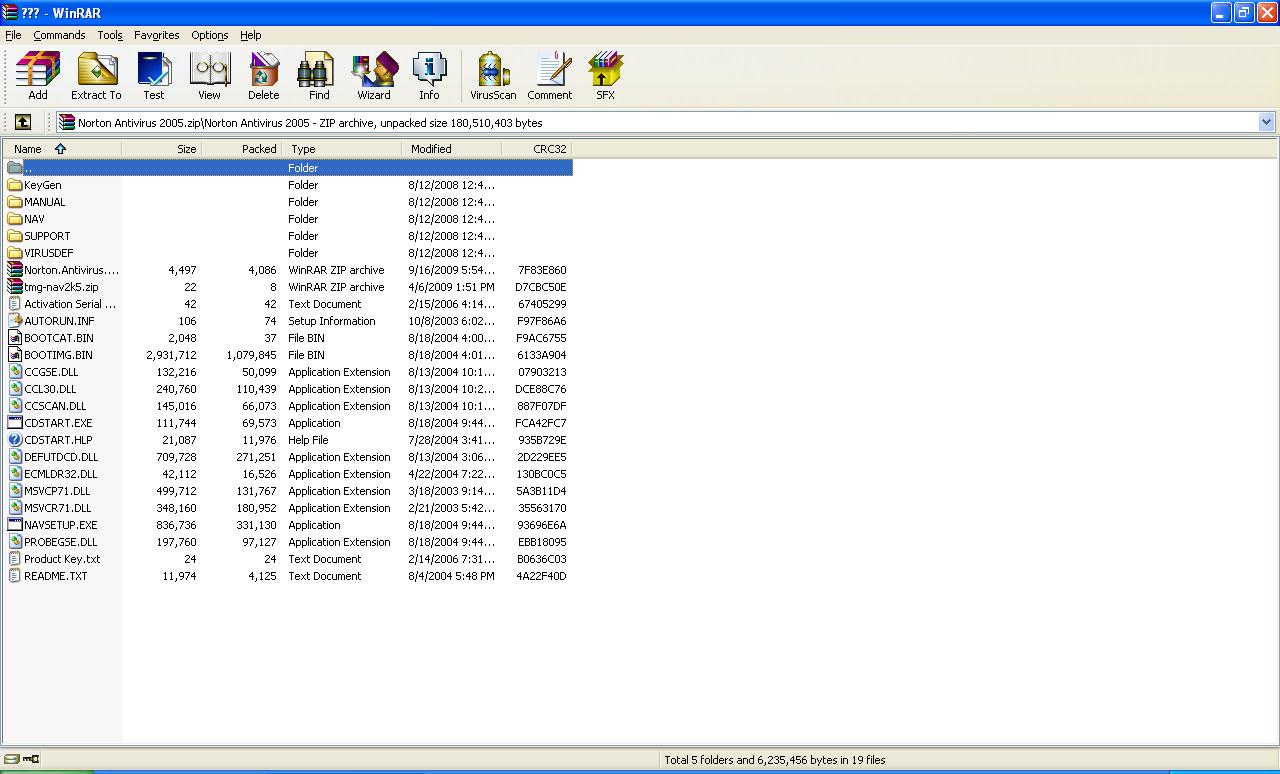Select the NAVSETUP.EXE file row
The image size is (1280, 774).
[x=288, y=525]
